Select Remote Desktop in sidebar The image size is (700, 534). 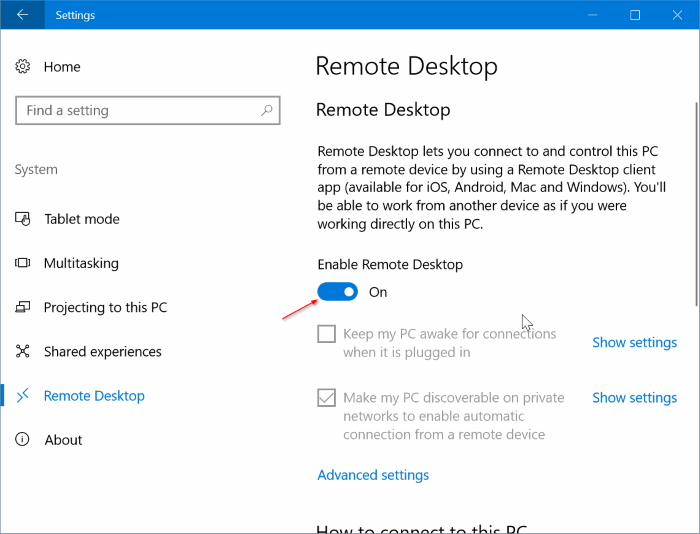pos(94,396)
